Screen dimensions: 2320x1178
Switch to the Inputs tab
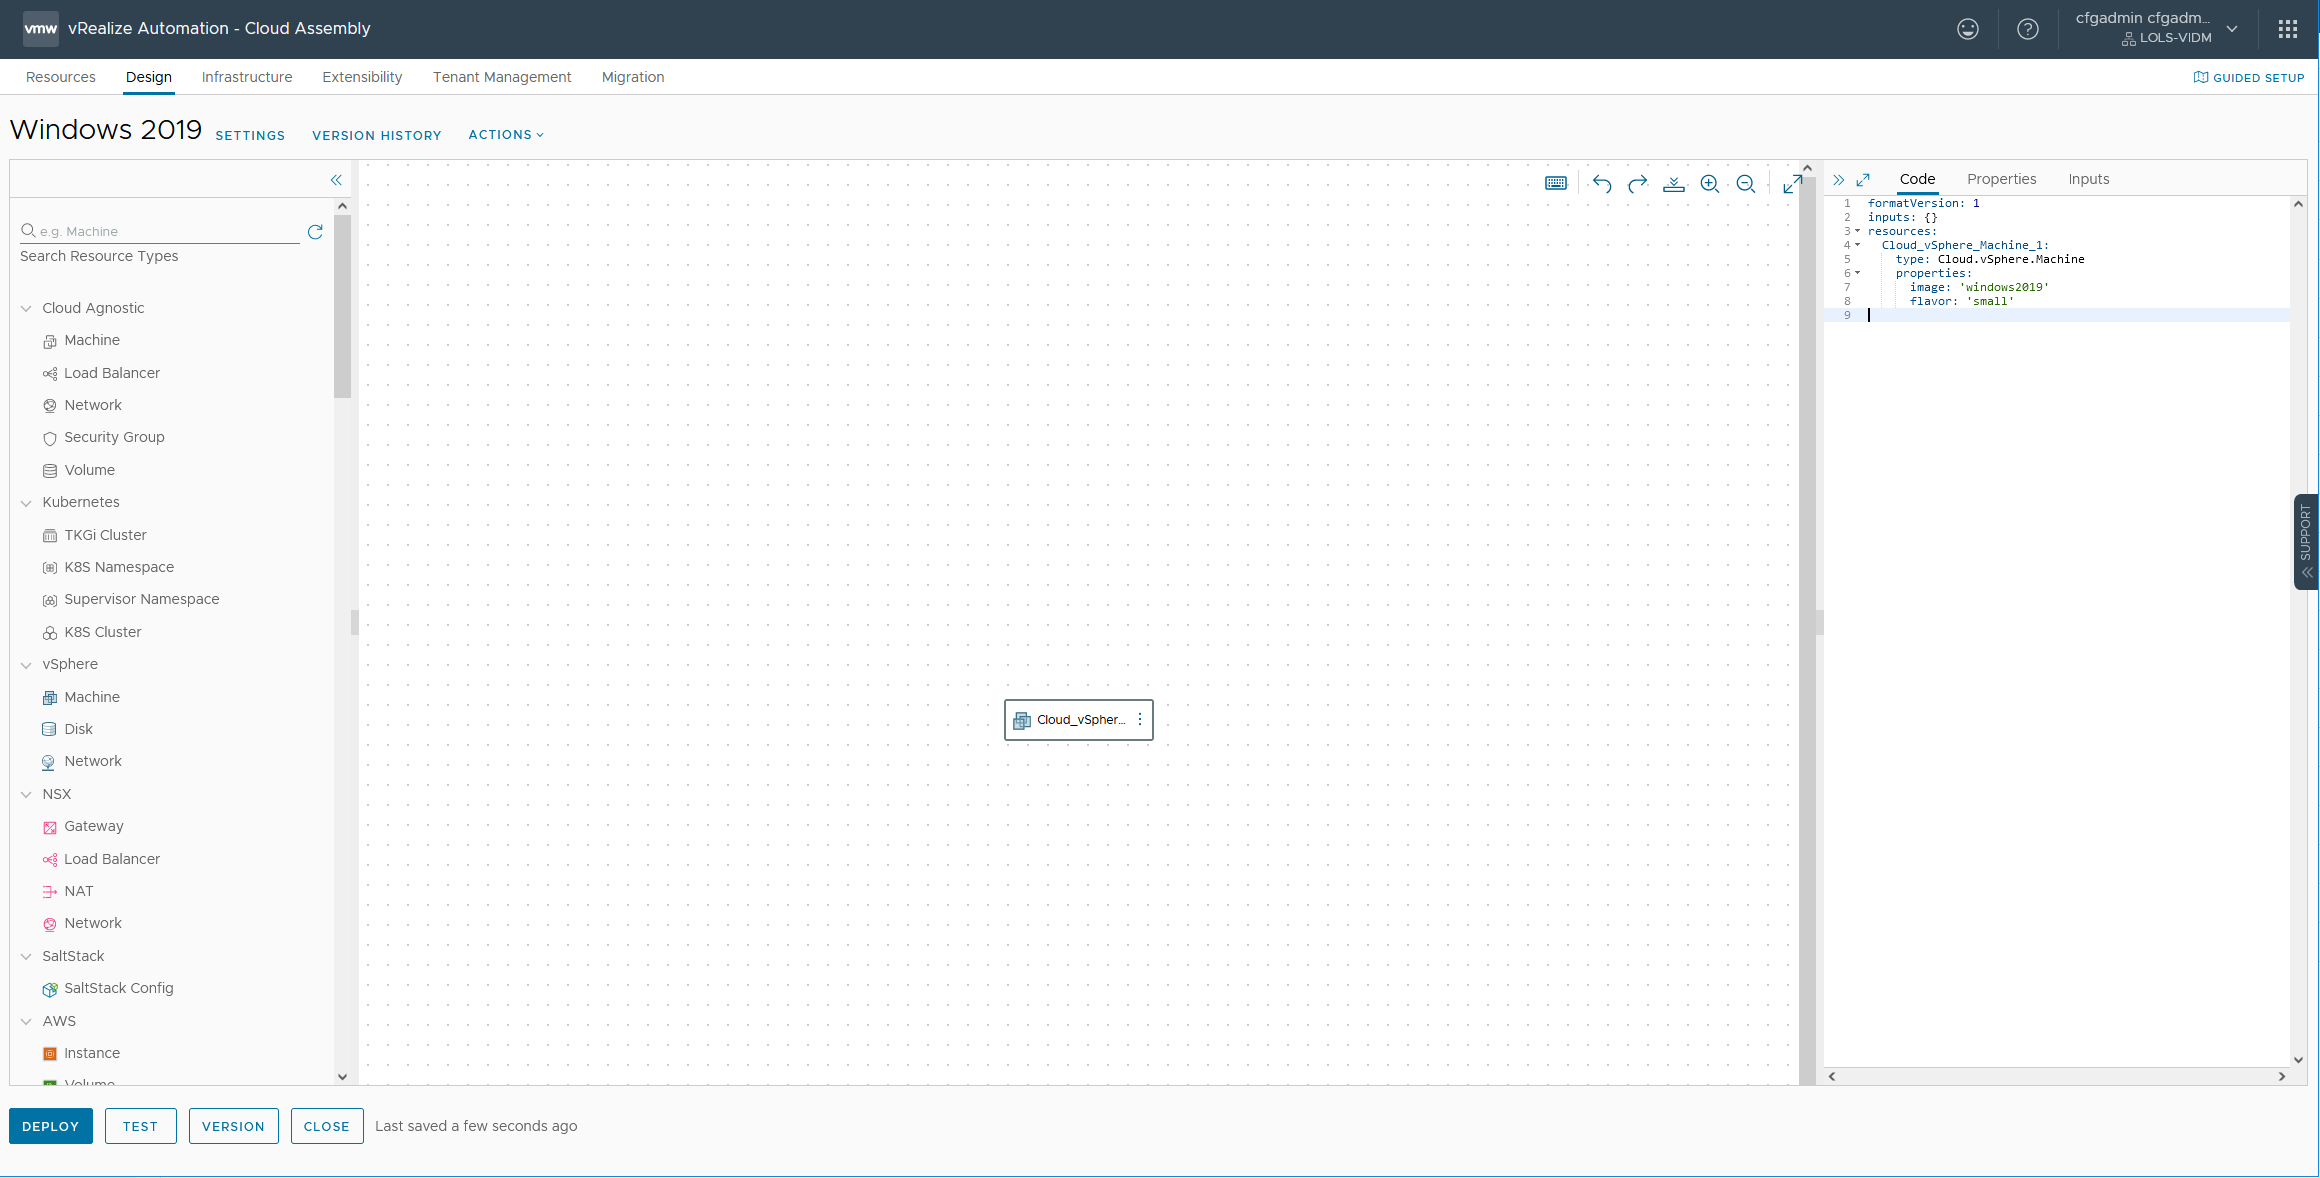tap(2088, 179)
